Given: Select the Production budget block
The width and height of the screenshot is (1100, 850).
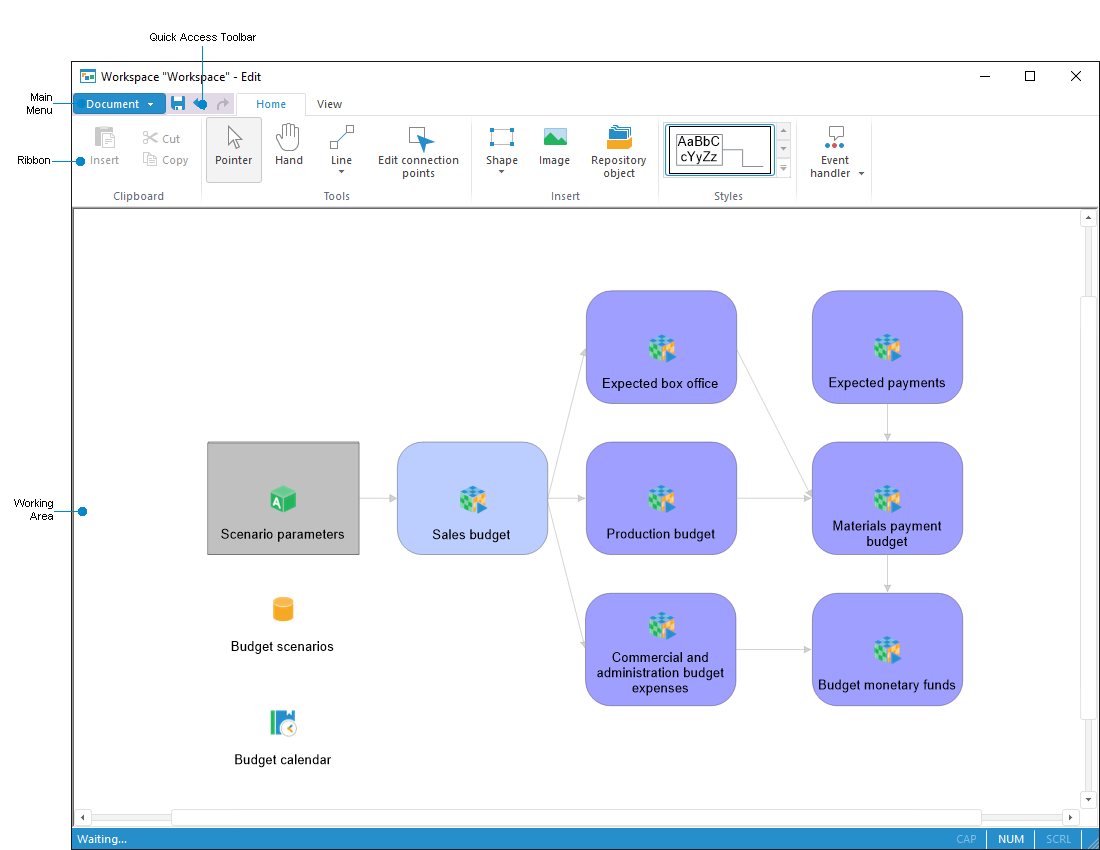Looking at the screenshot, I should pyautogui.click(x=661, y=498).
